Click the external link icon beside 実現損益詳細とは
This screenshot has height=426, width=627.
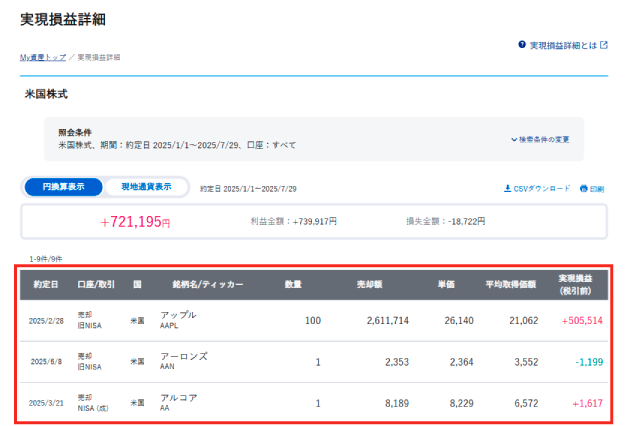(604, 45)
